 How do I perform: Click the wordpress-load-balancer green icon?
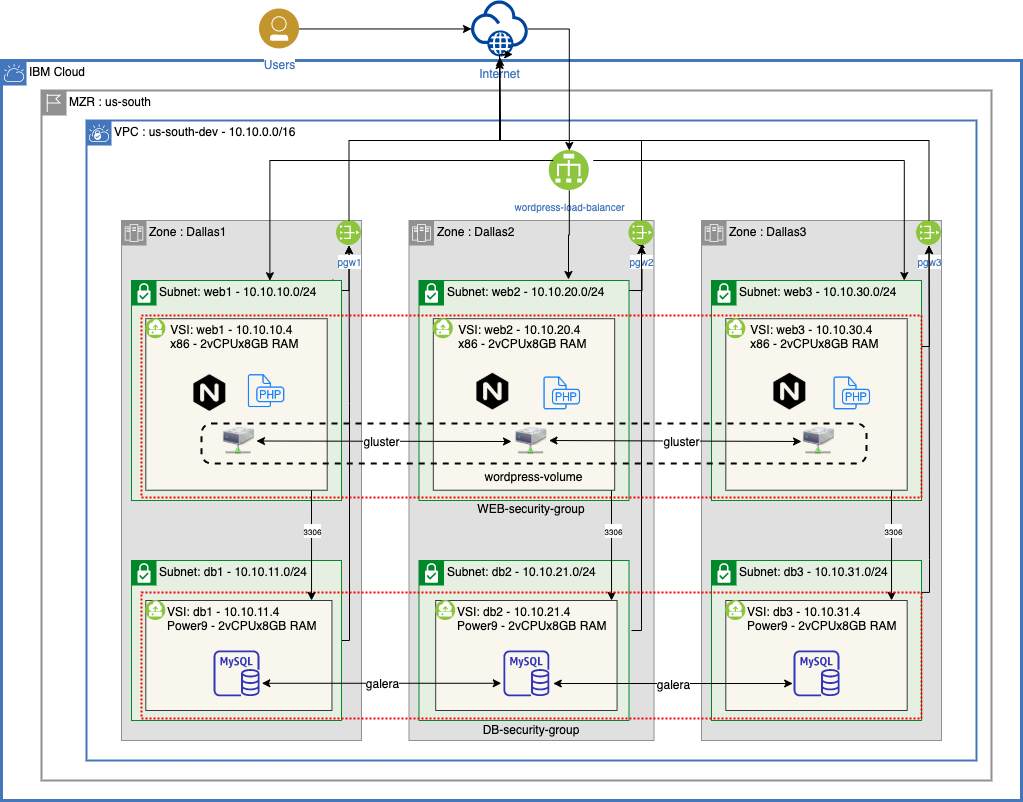coord(569,170)
